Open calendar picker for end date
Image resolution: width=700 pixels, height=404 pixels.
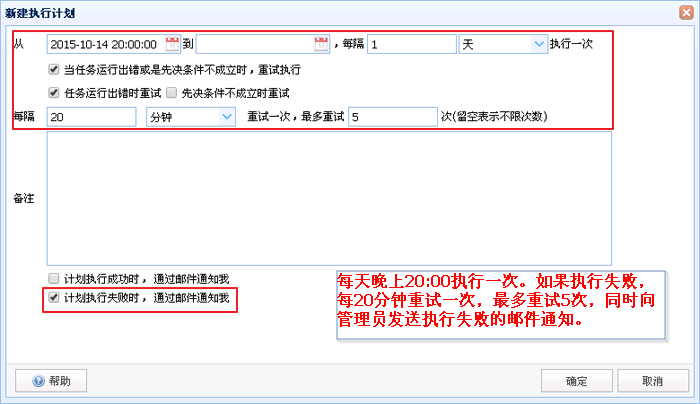[321, 44]
